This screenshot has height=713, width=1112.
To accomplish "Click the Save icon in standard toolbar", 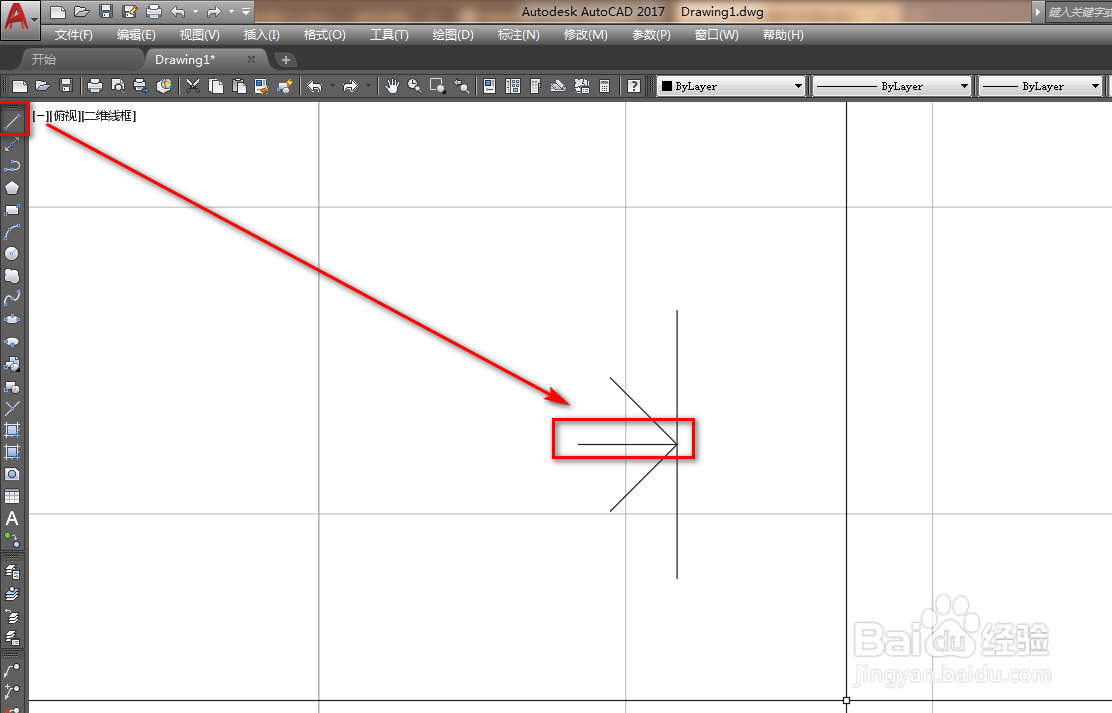I will [66, 87].
